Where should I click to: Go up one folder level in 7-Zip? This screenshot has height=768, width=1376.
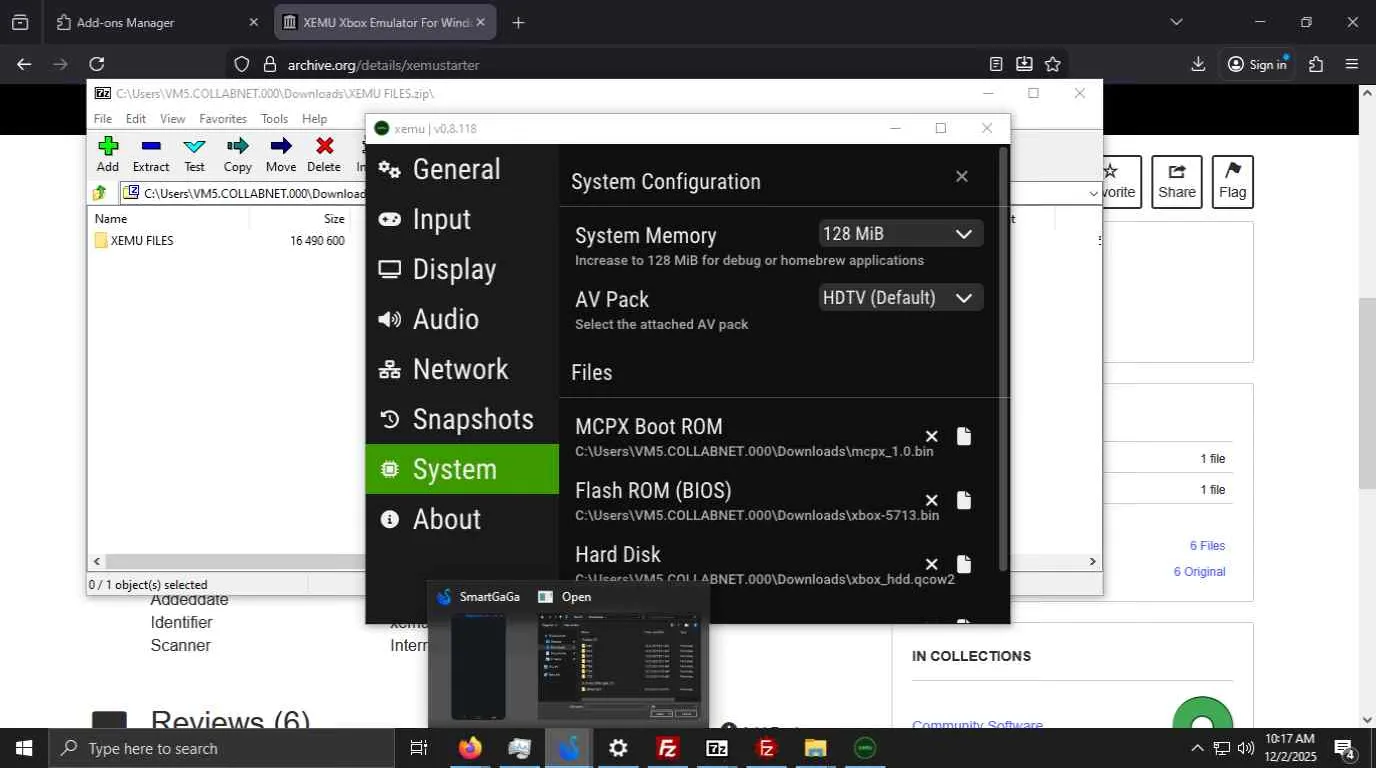click(x=100, y=193)
